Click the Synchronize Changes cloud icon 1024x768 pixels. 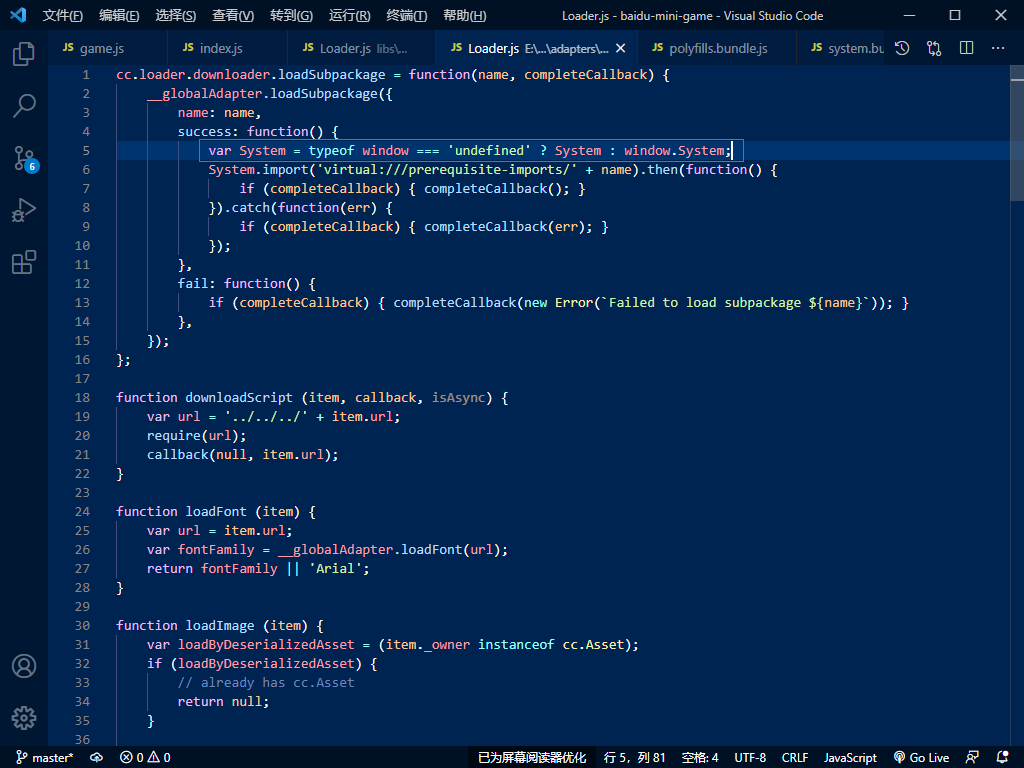pyautogui.click(x=97, y=758)
